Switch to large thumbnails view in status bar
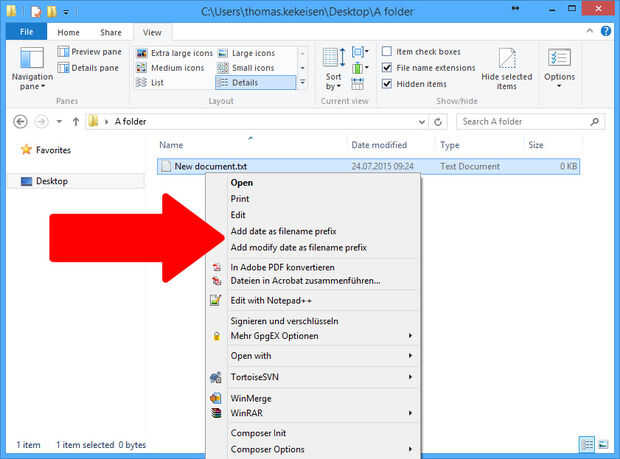 603,445
